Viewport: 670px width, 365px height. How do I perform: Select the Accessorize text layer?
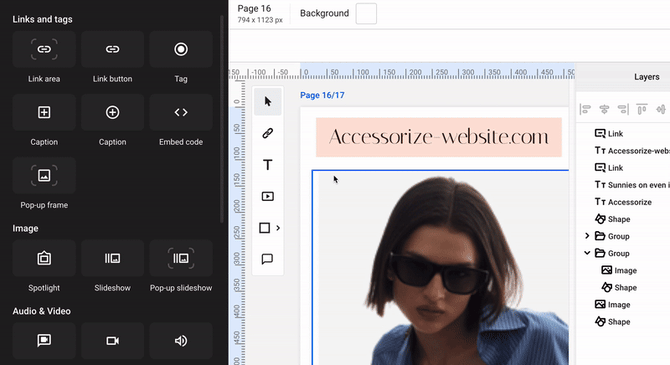click(623, 202)
